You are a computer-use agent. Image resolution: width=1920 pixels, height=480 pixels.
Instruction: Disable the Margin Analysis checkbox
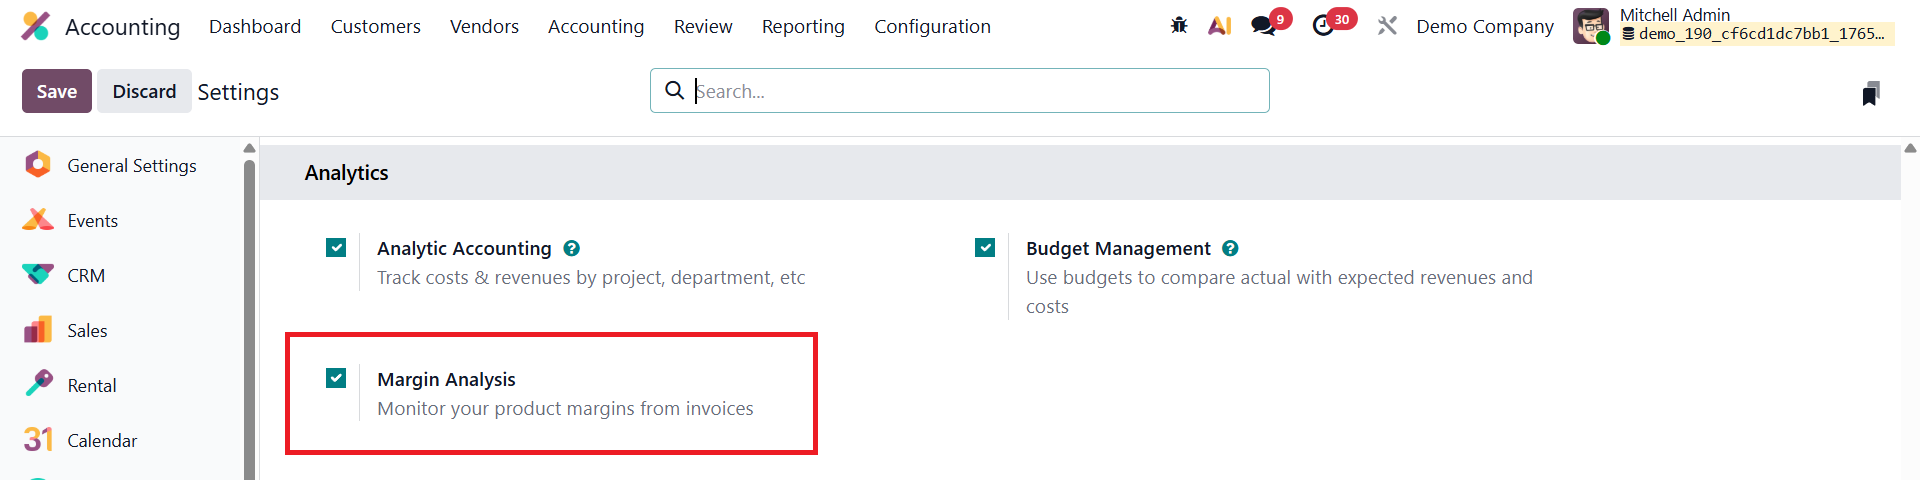(x=336, y=378)
